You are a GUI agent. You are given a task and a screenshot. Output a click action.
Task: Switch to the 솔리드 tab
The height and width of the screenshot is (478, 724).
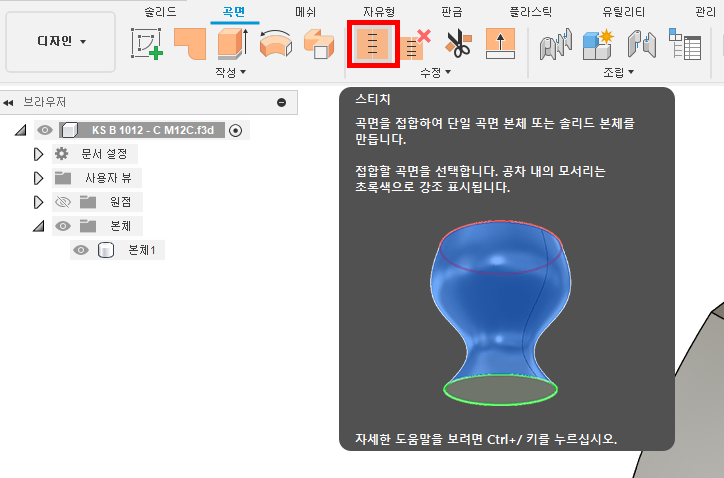point(160,12)
